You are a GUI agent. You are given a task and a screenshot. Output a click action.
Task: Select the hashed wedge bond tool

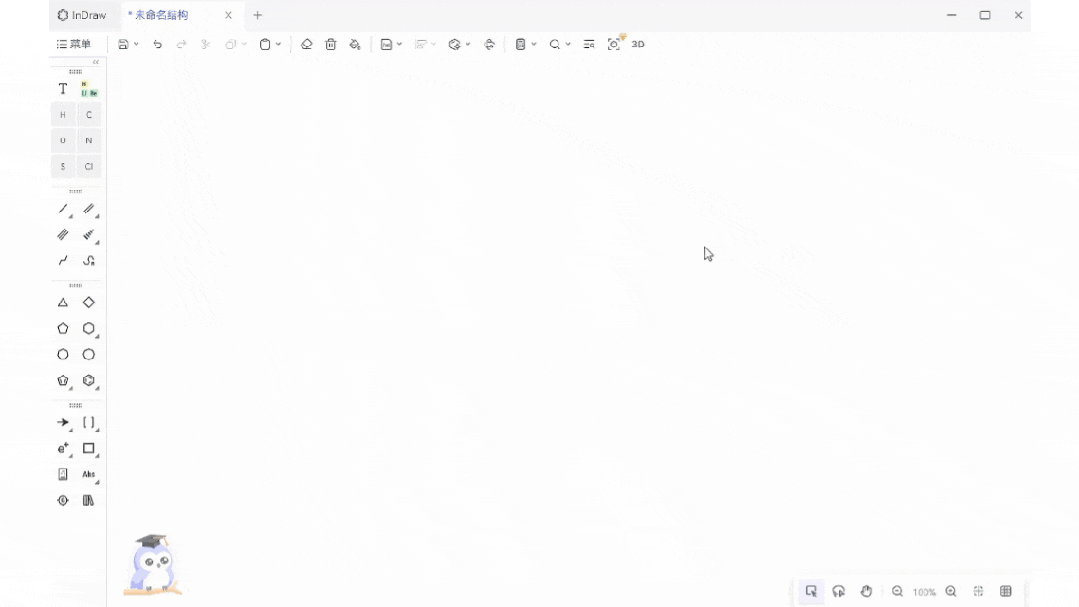click(x=89, y=235)
